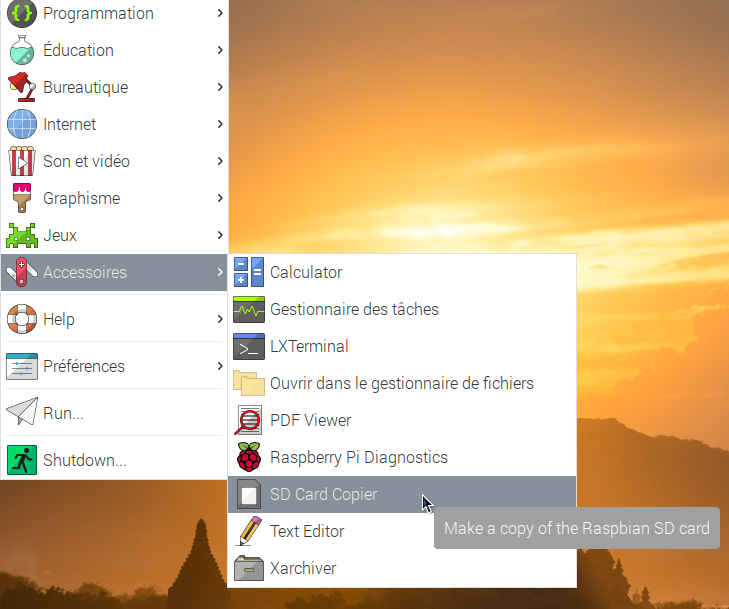Open the Jeux menu entry
This screenshot has width=729, height=609.
tap(114, 235)
